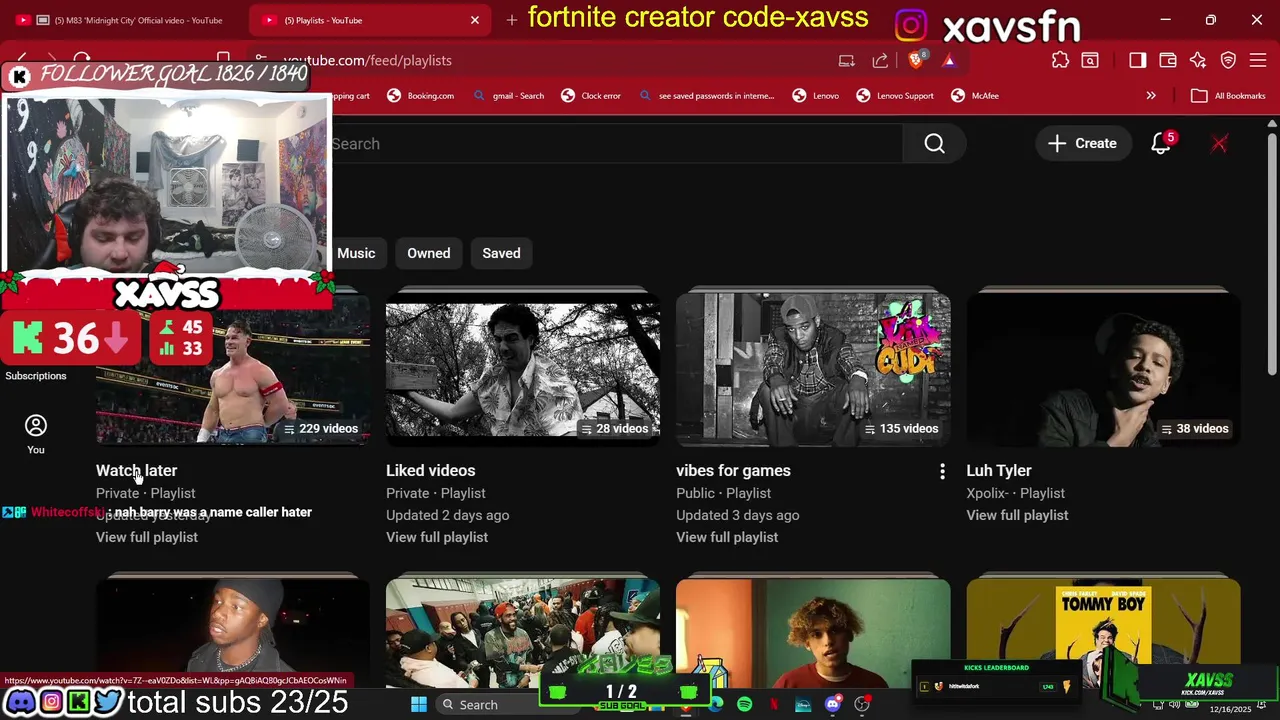Open the Liked videos playlist title
Viewport: 1280px width, 720px height.
431,471
